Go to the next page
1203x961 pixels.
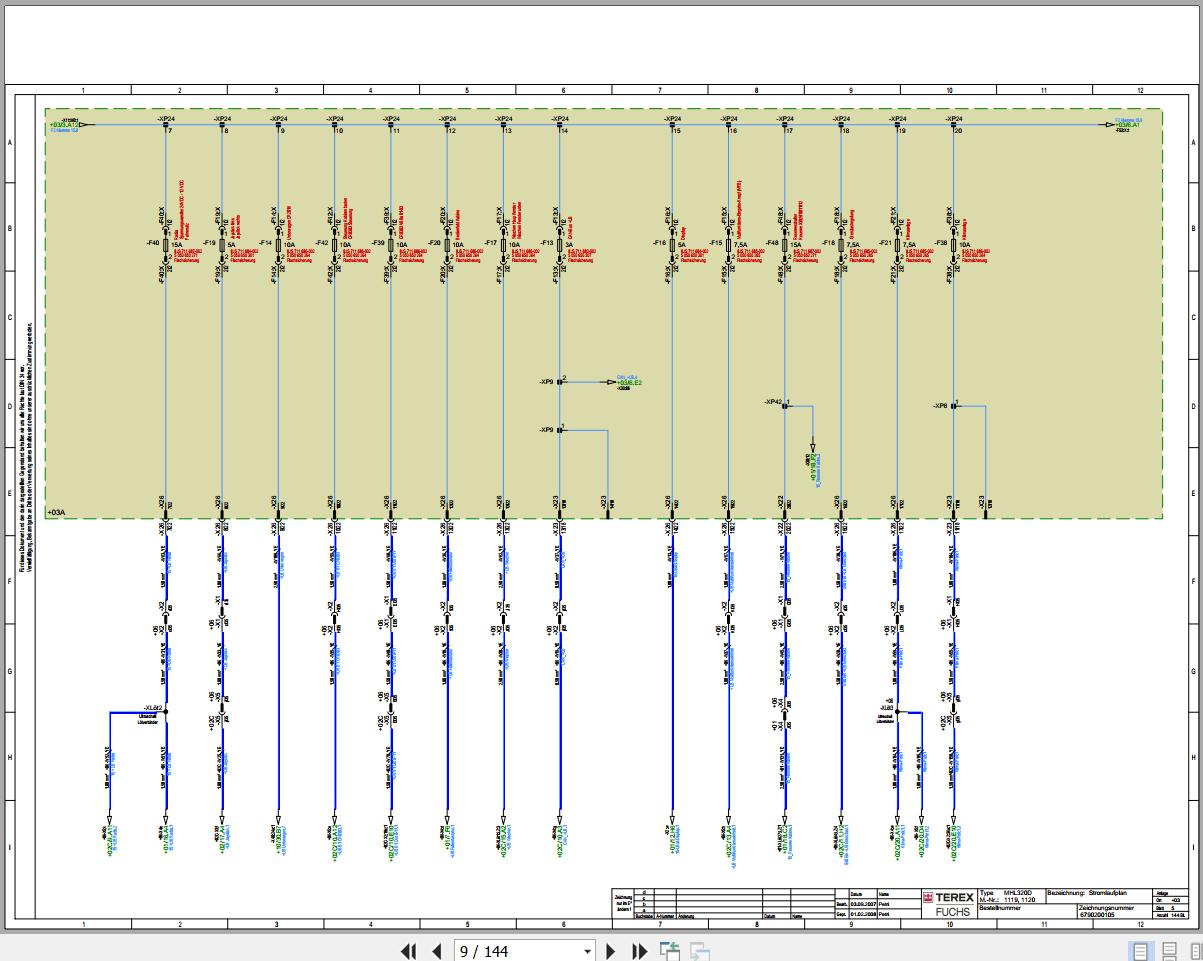click(612, 951)
